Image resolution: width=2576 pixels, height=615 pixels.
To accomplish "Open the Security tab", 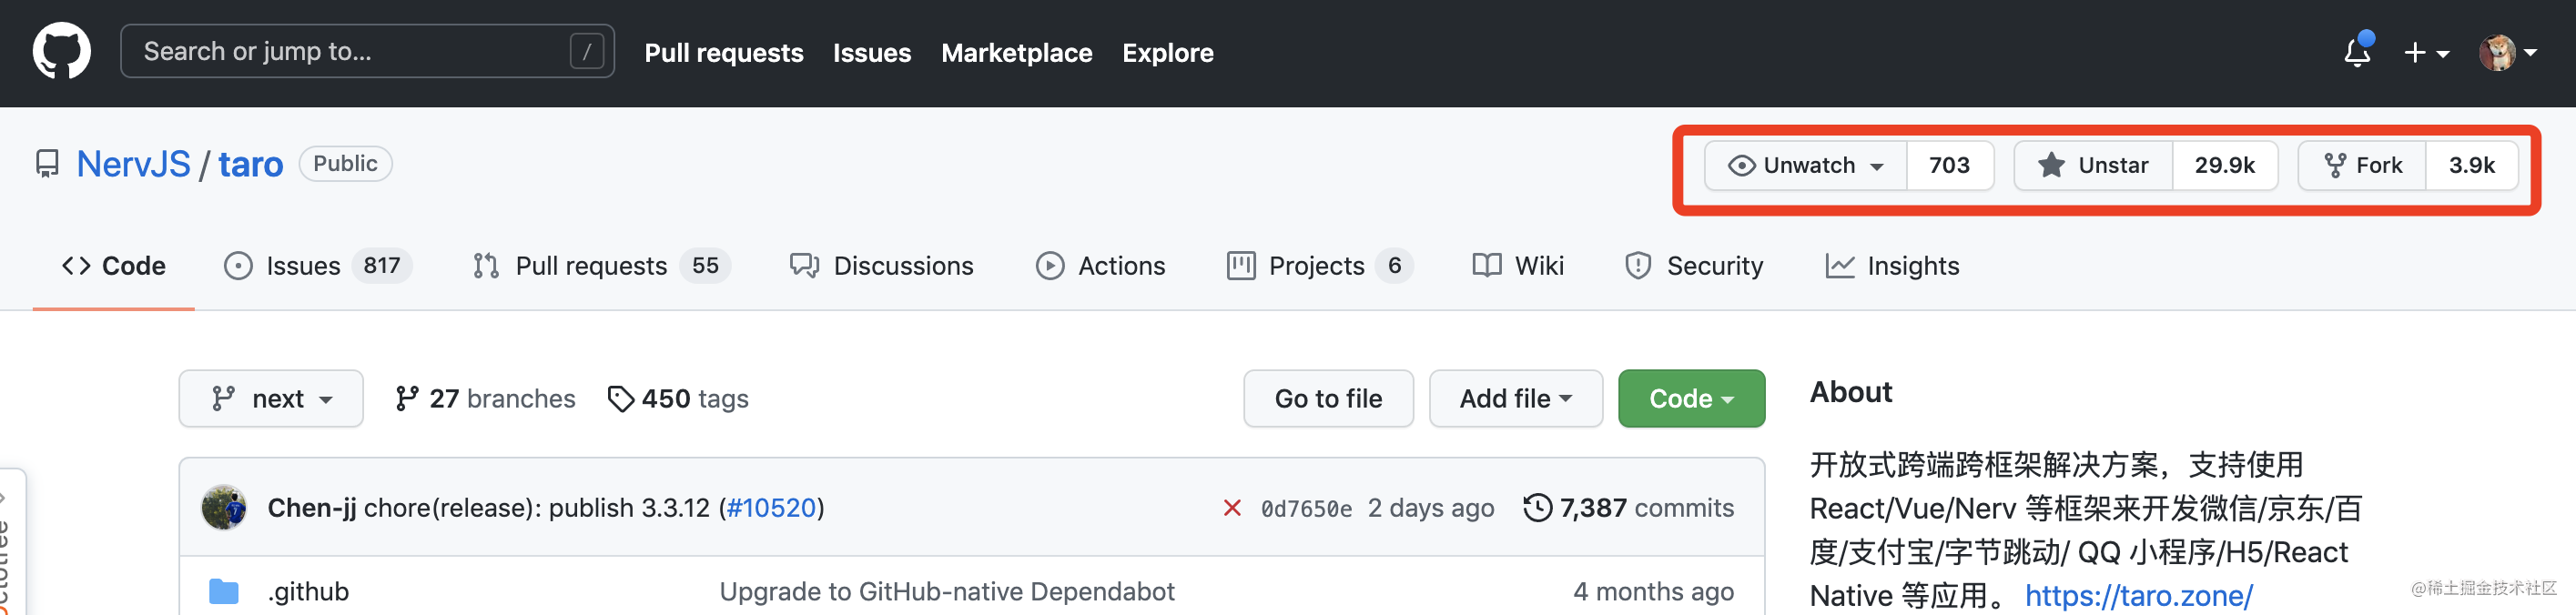I will pos(1694,266).
